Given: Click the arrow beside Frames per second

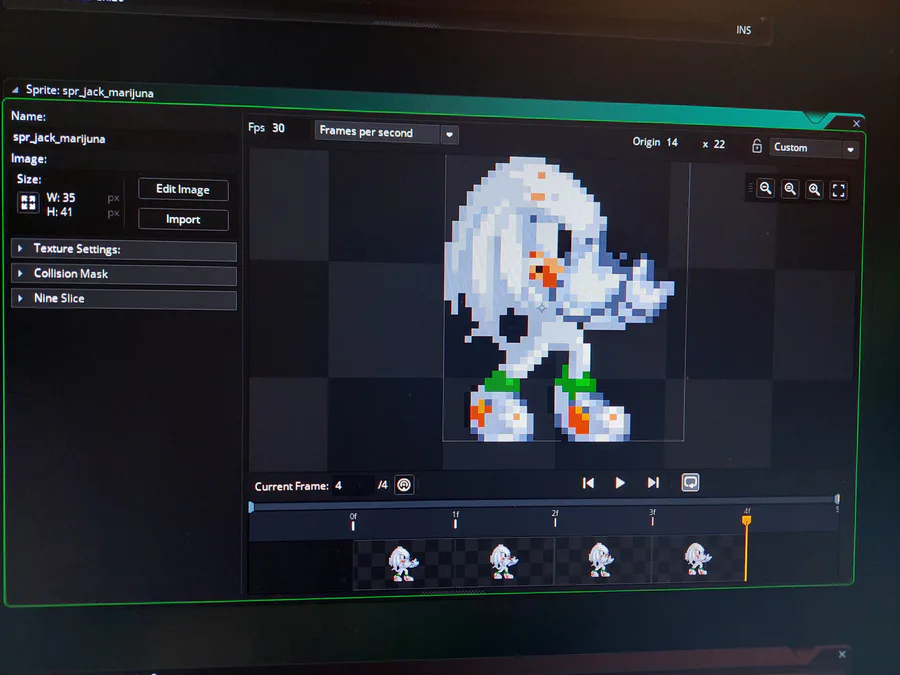Looking at the screenshot, I should pyautogui.click(x=450, y=135).
